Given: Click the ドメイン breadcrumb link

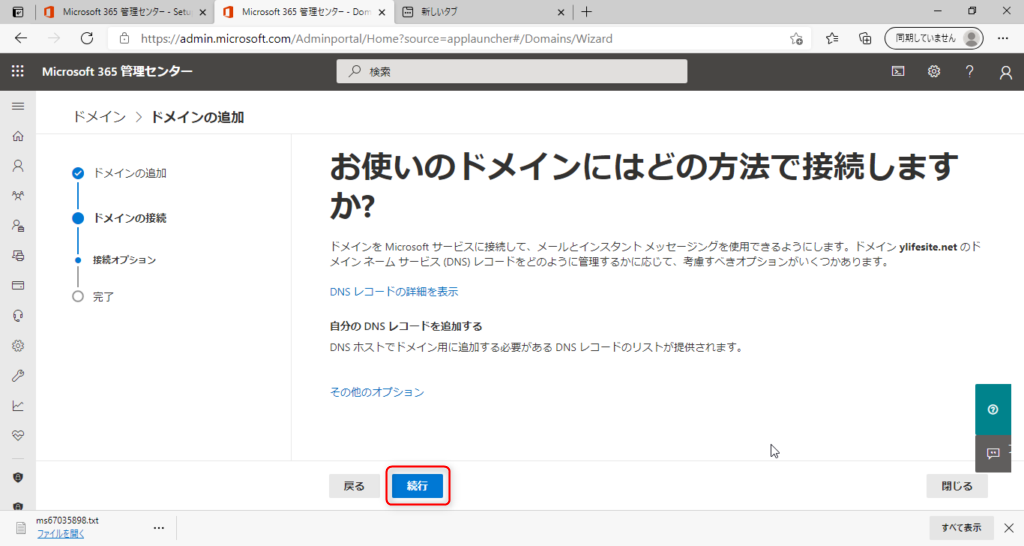Looking at the screenshot, I should point(99,117).
